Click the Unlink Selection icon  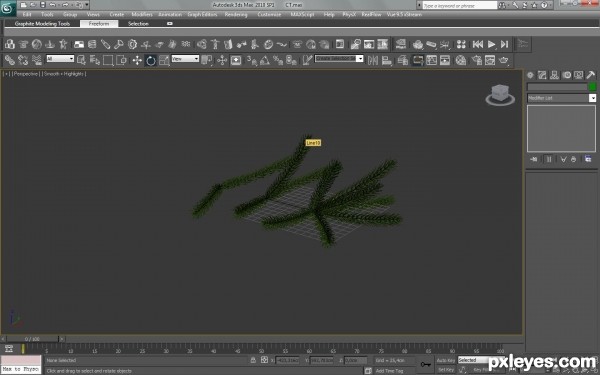click(x=23, y=60)
